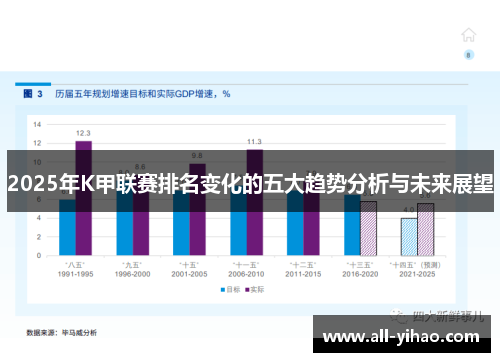Click the 14 y-axis tick label

point(37,125)
